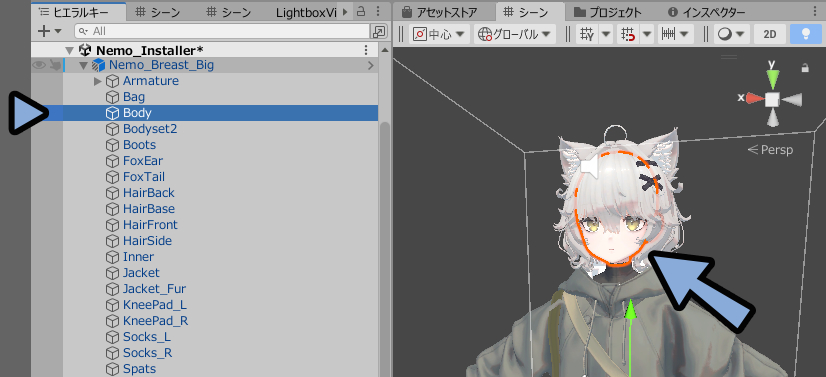Expand the Armature tree item

pyautogui.click(x=97, y=81)
